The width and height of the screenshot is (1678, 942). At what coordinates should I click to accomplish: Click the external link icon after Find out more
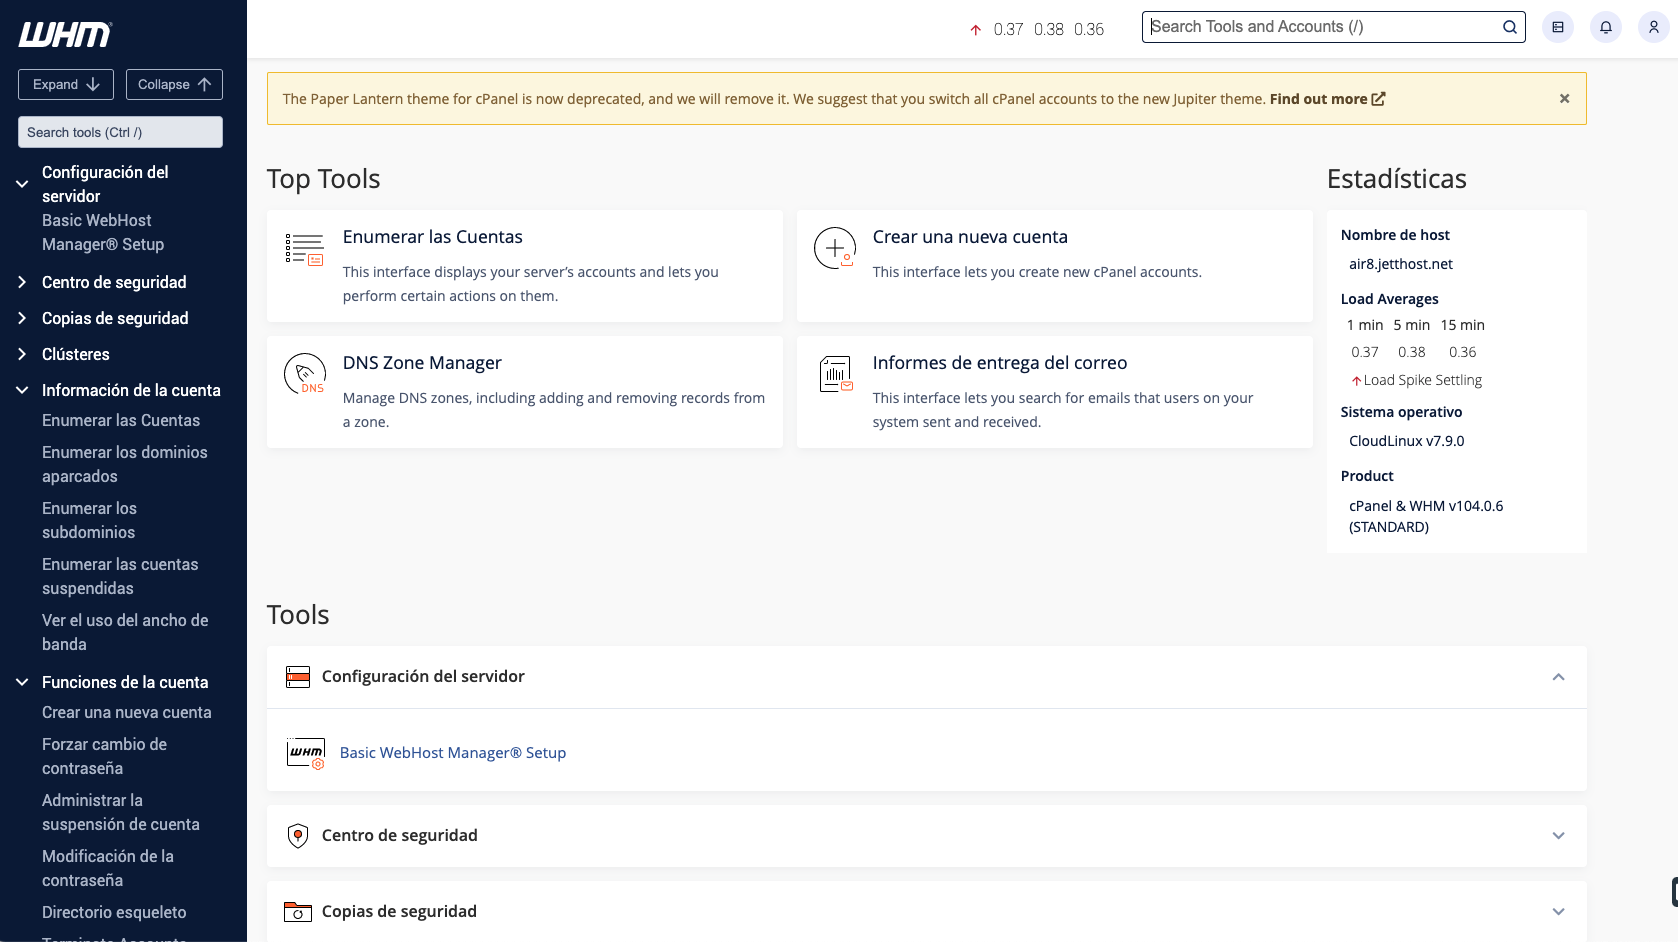click(x=1379, y=99)
